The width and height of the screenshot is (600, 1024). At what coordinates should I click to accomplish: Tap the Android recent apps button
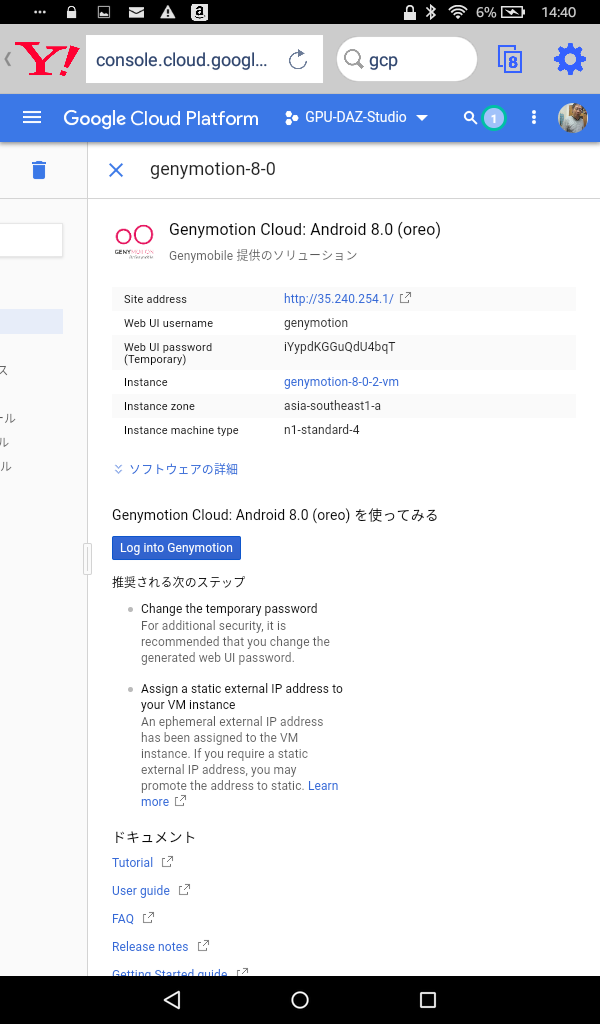tap(428, 999)
